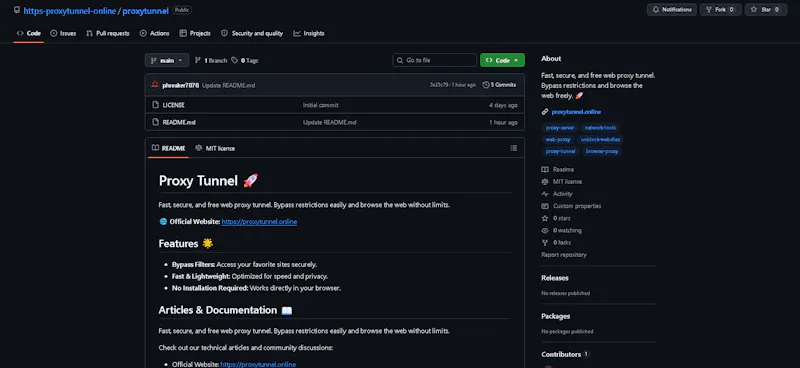Open Readme link in About sidebar
This screenshot has height=368, width=800.
point(557,169)
